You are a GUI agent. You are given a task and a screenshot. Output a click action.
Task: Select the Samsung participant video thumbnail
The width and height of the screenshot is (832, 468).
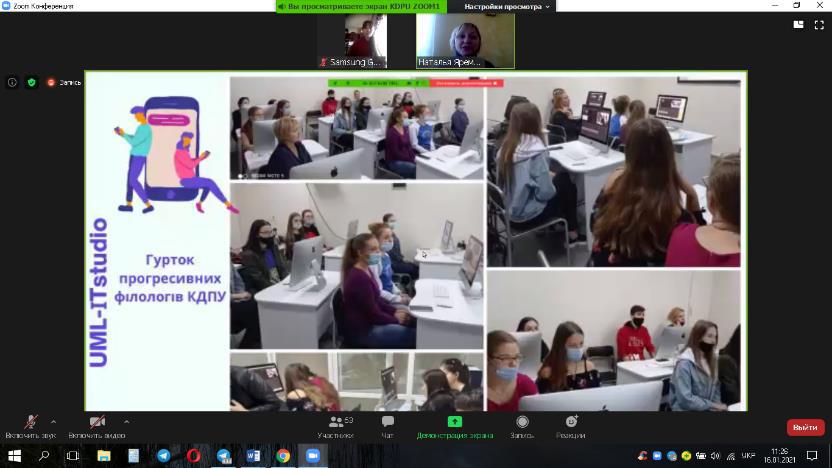(351, 40)
